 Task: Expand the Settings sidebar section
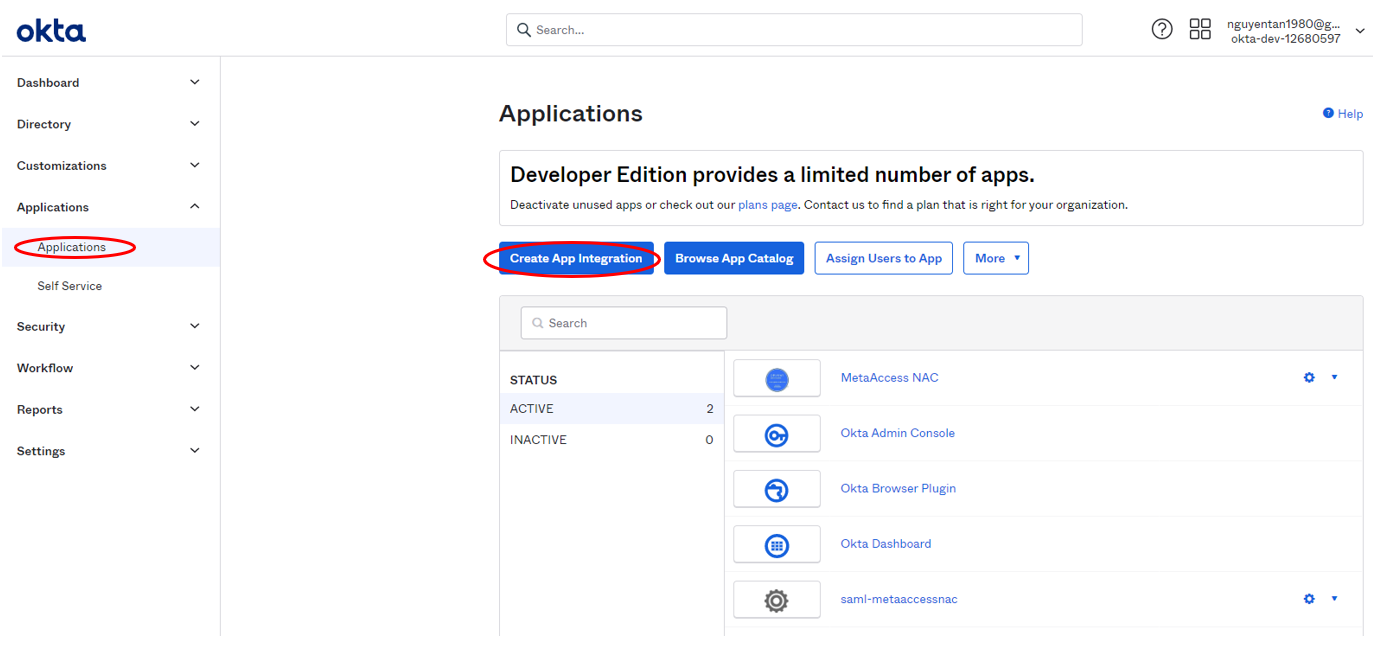click(195, 451)
